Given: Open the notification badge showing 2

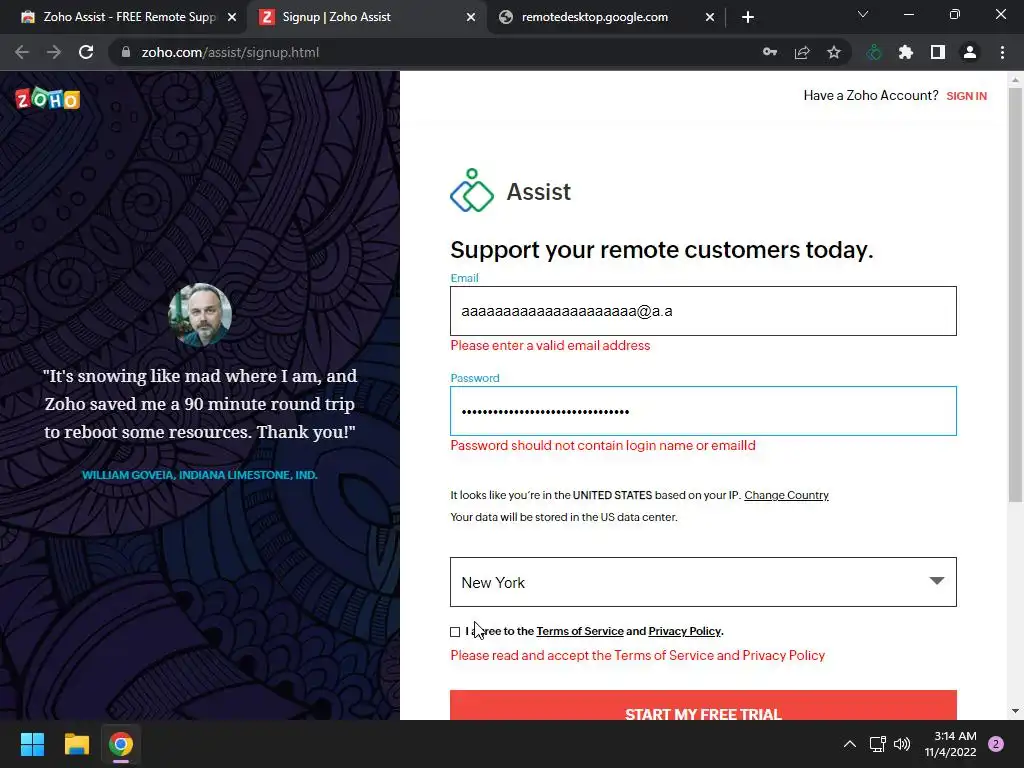Looking at the screenshot, I should 996,744.
